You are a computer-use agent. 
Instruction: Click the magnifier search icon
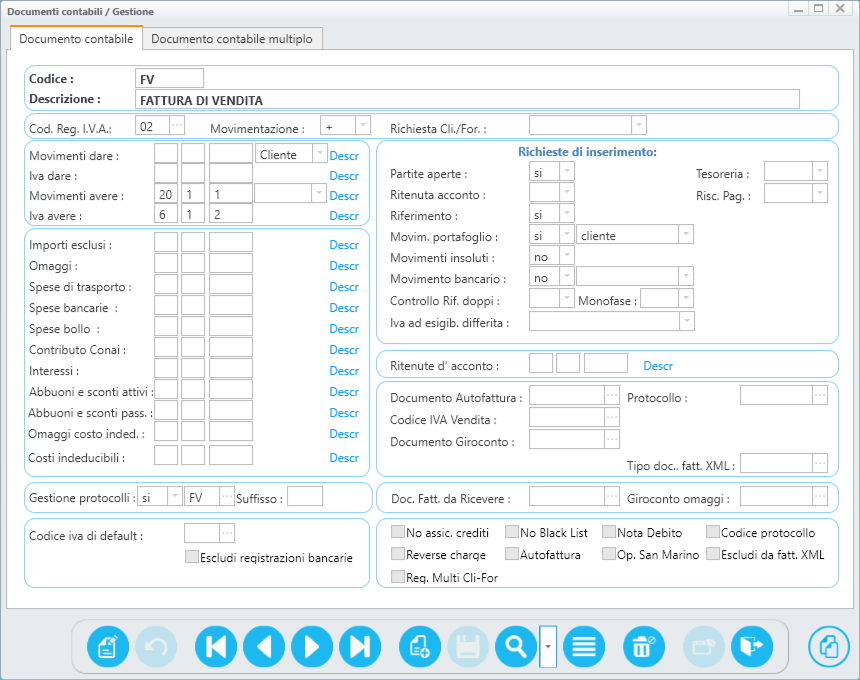(x=516, y=646)
